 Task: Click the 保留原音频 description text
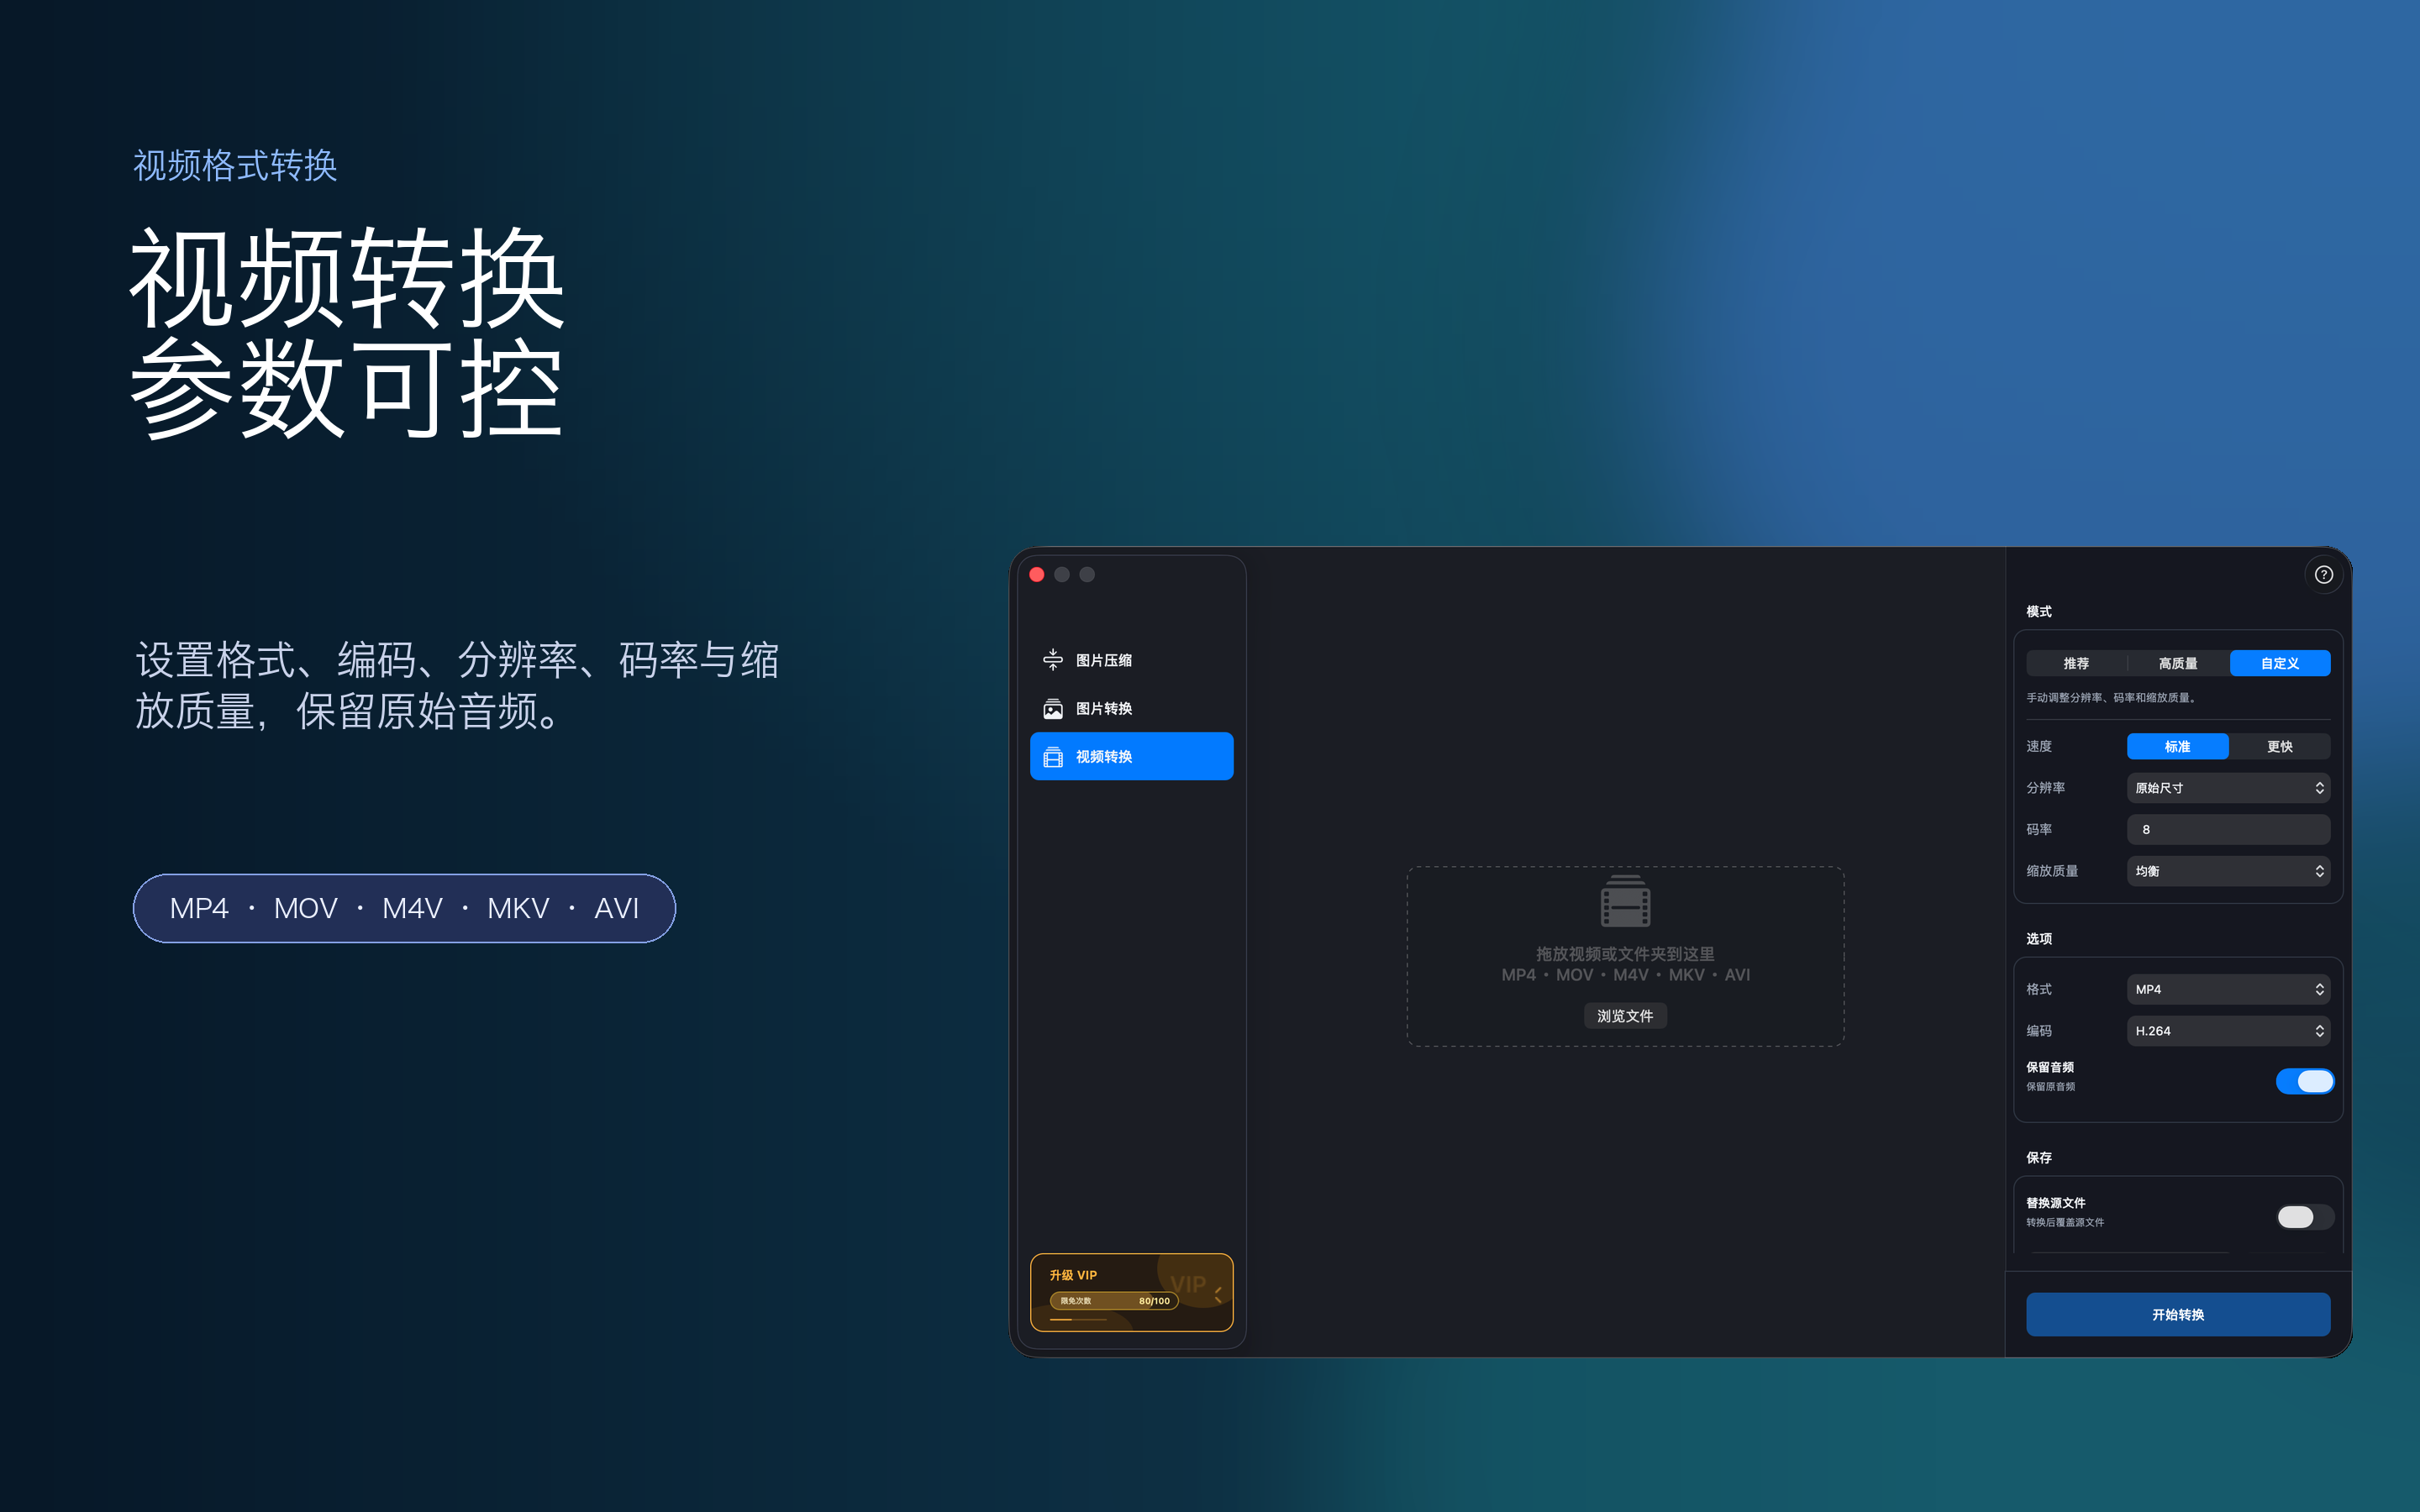click(x=2051, y=1086)
